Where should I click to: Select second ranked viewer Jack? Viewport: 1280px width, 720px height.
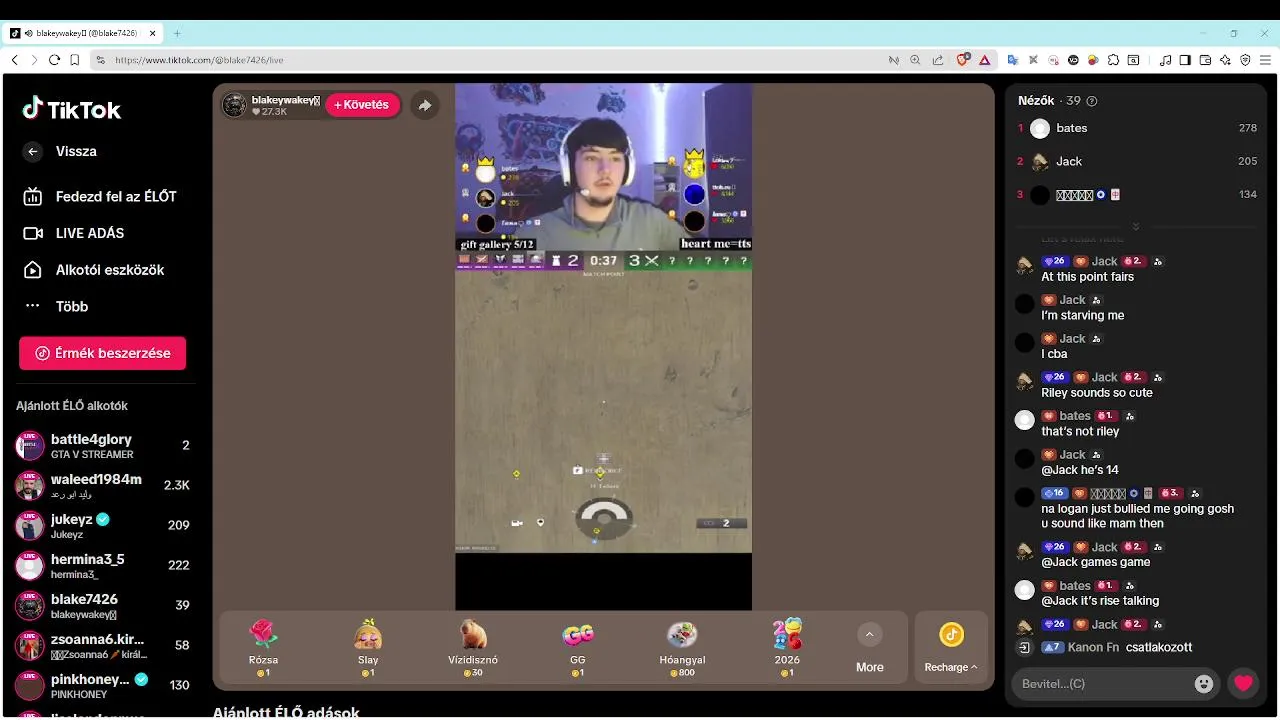point(1137,161)
